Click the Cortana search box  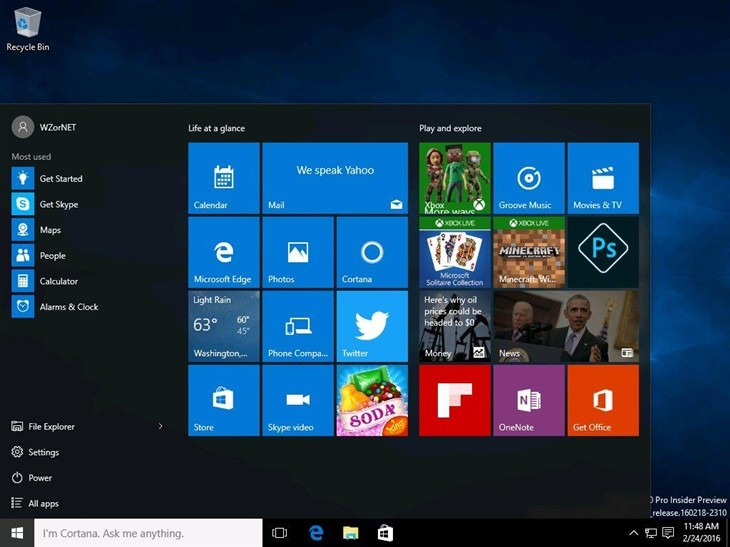[x=148, y=533]
